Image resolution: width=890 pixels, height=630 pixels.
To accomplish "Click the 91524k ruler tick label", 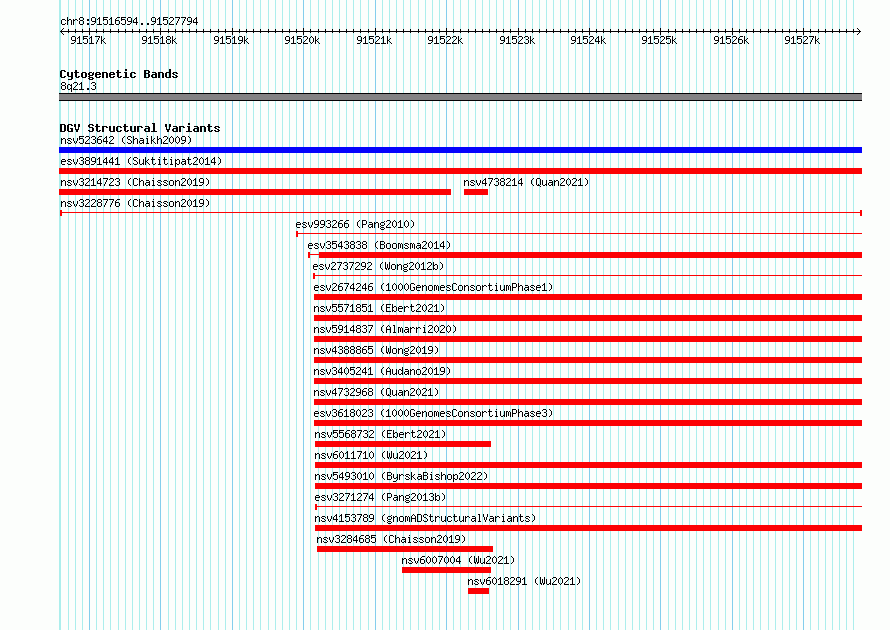I will [x=588, y=40].
